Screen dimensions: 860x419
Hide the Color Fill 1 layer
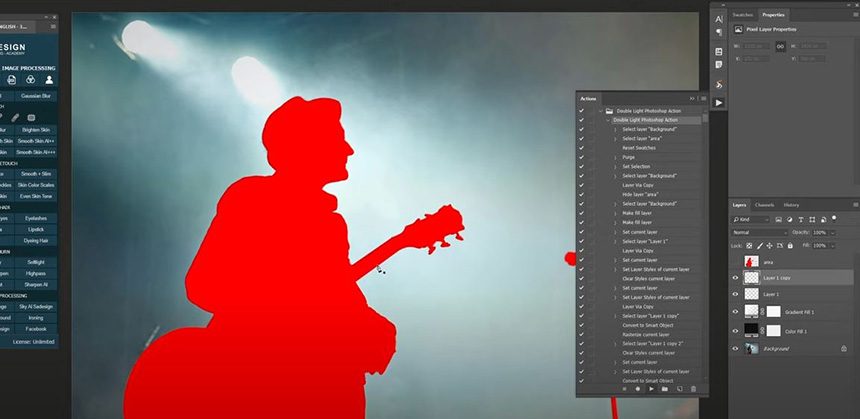(x=735, y=331)
